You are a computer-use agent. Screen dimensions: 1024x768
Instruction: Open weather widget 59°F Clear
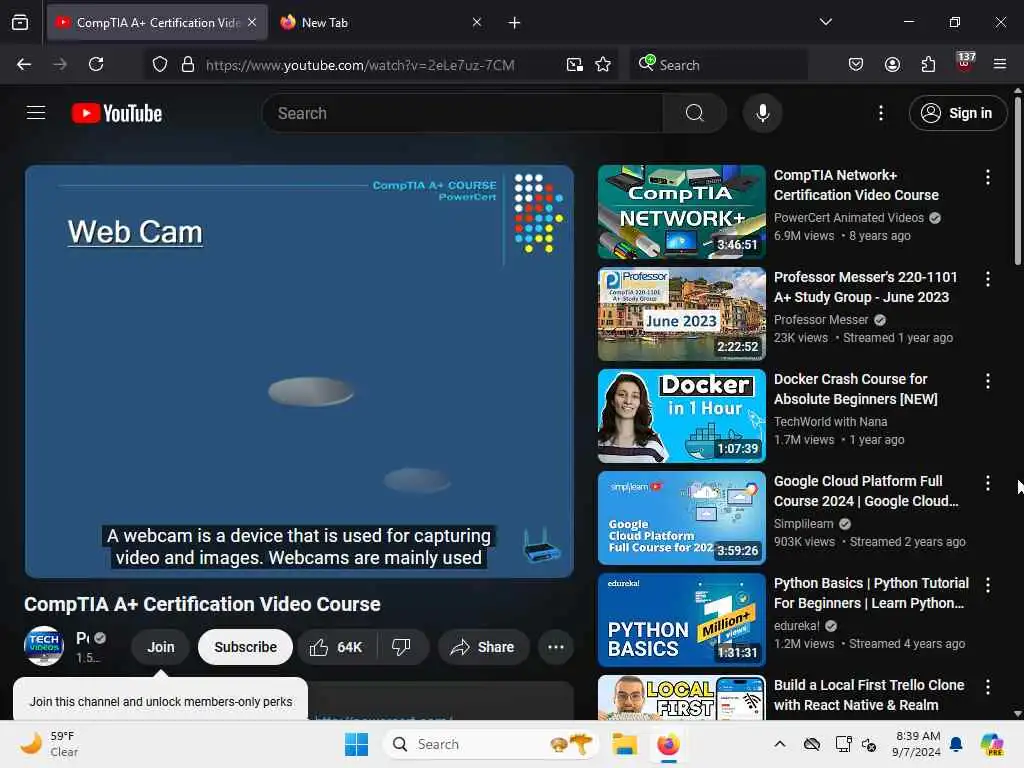point(49,744)
